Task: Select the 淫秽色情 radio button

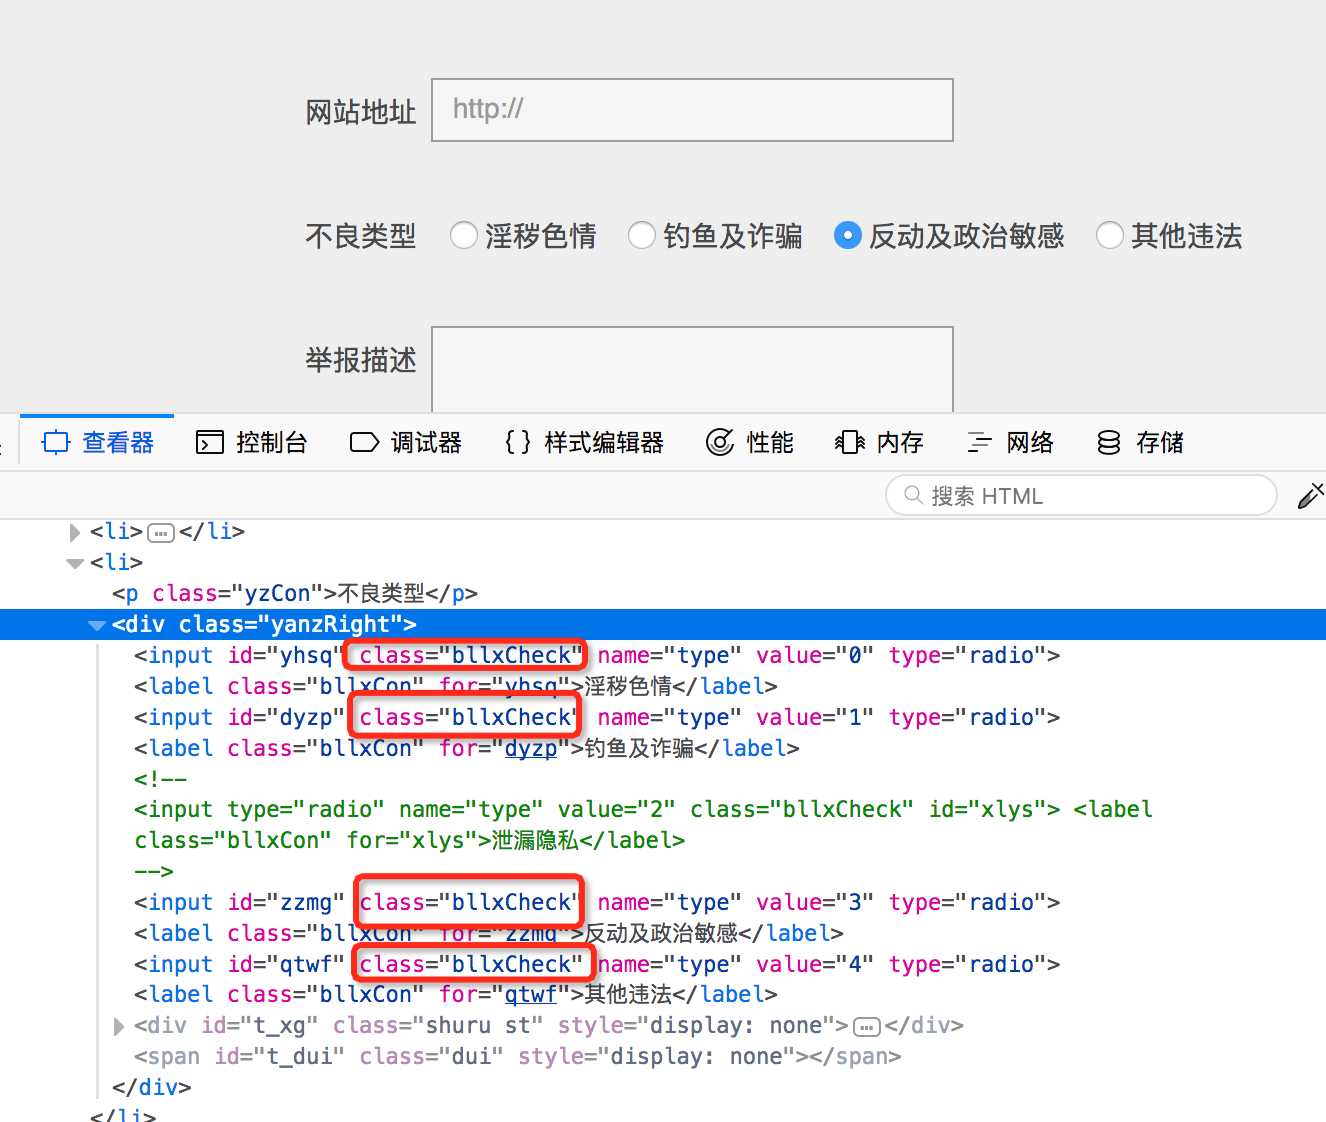Action: [x=463, y=236]
